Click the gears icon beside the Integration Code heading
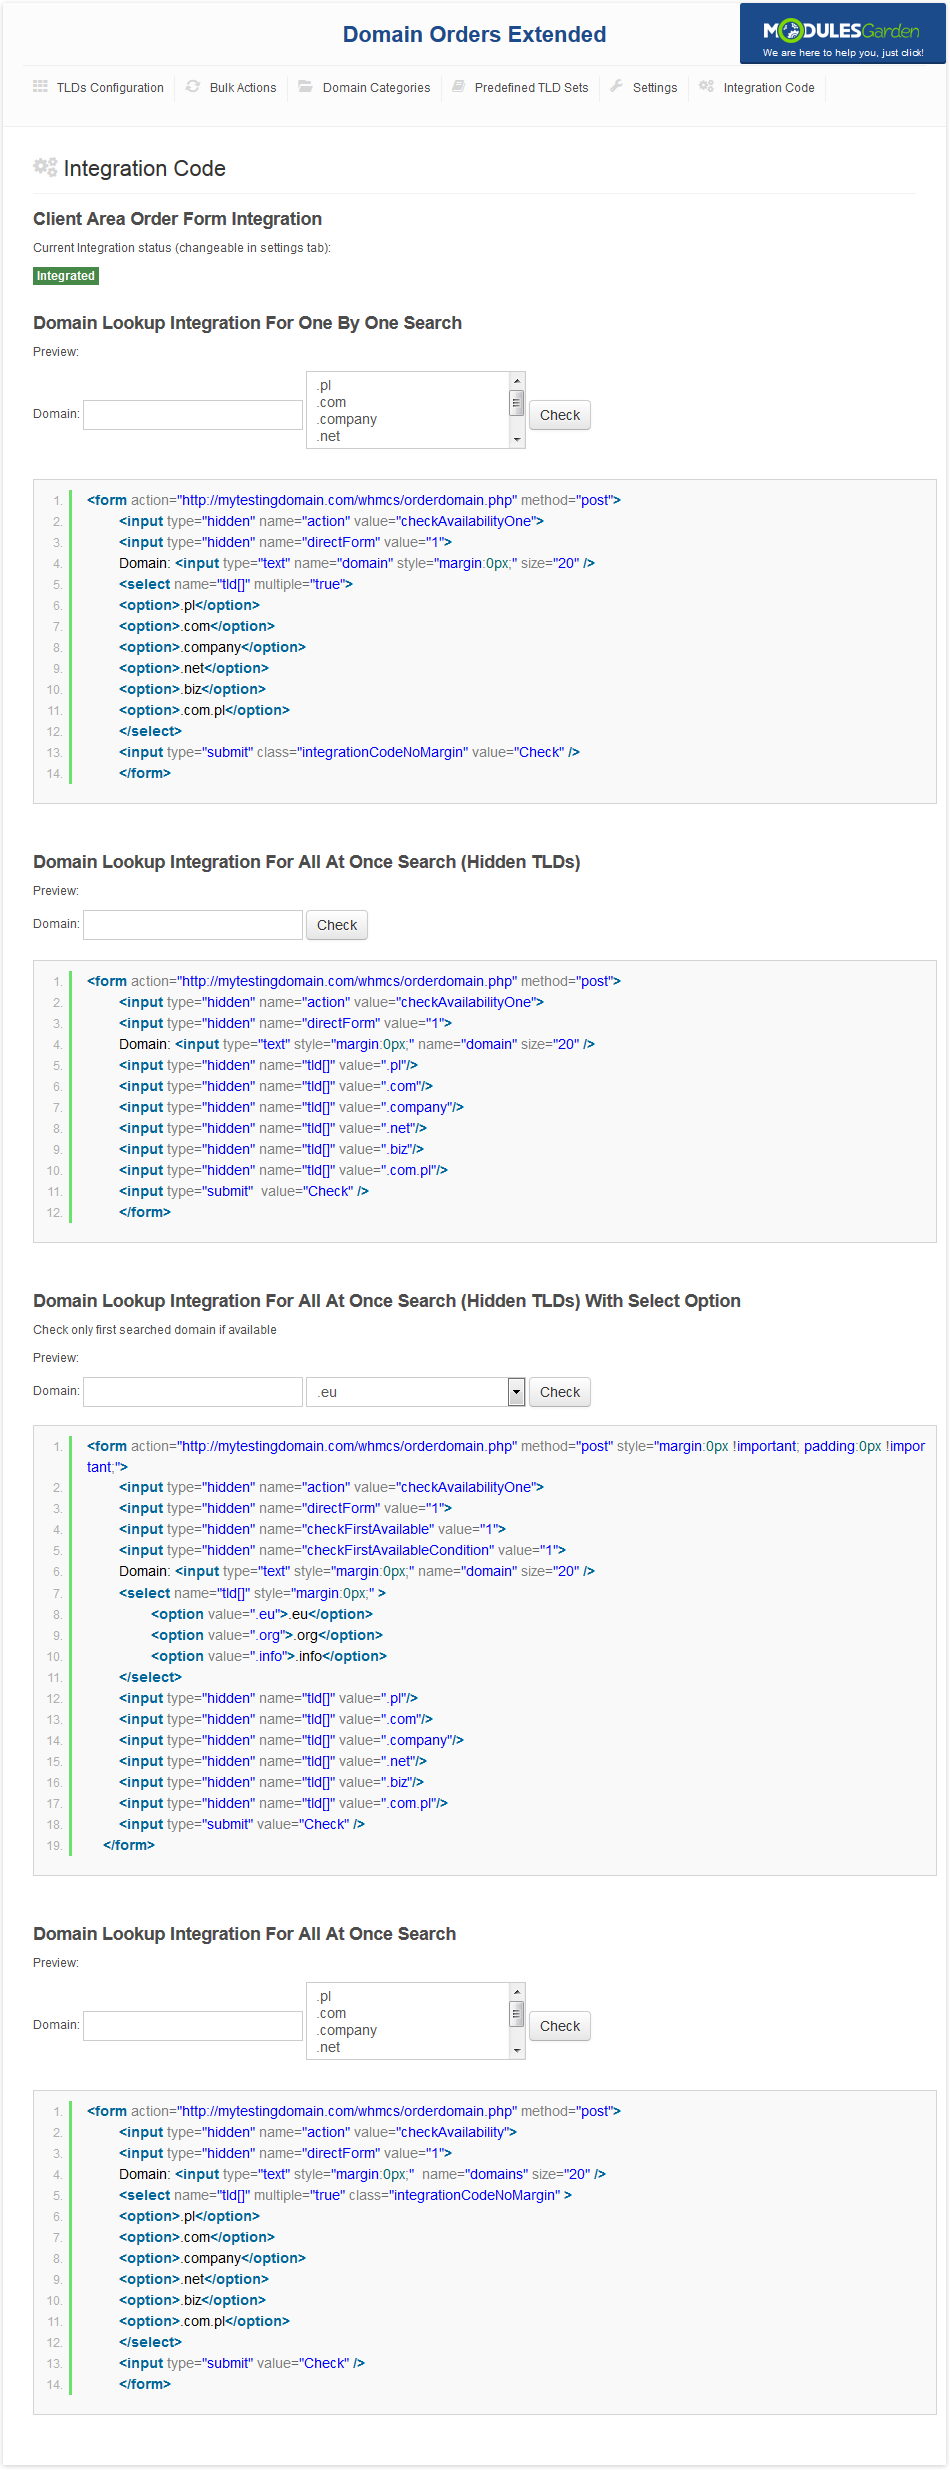The height and width of the screenshot is (2470, 950). pos(45,168)
